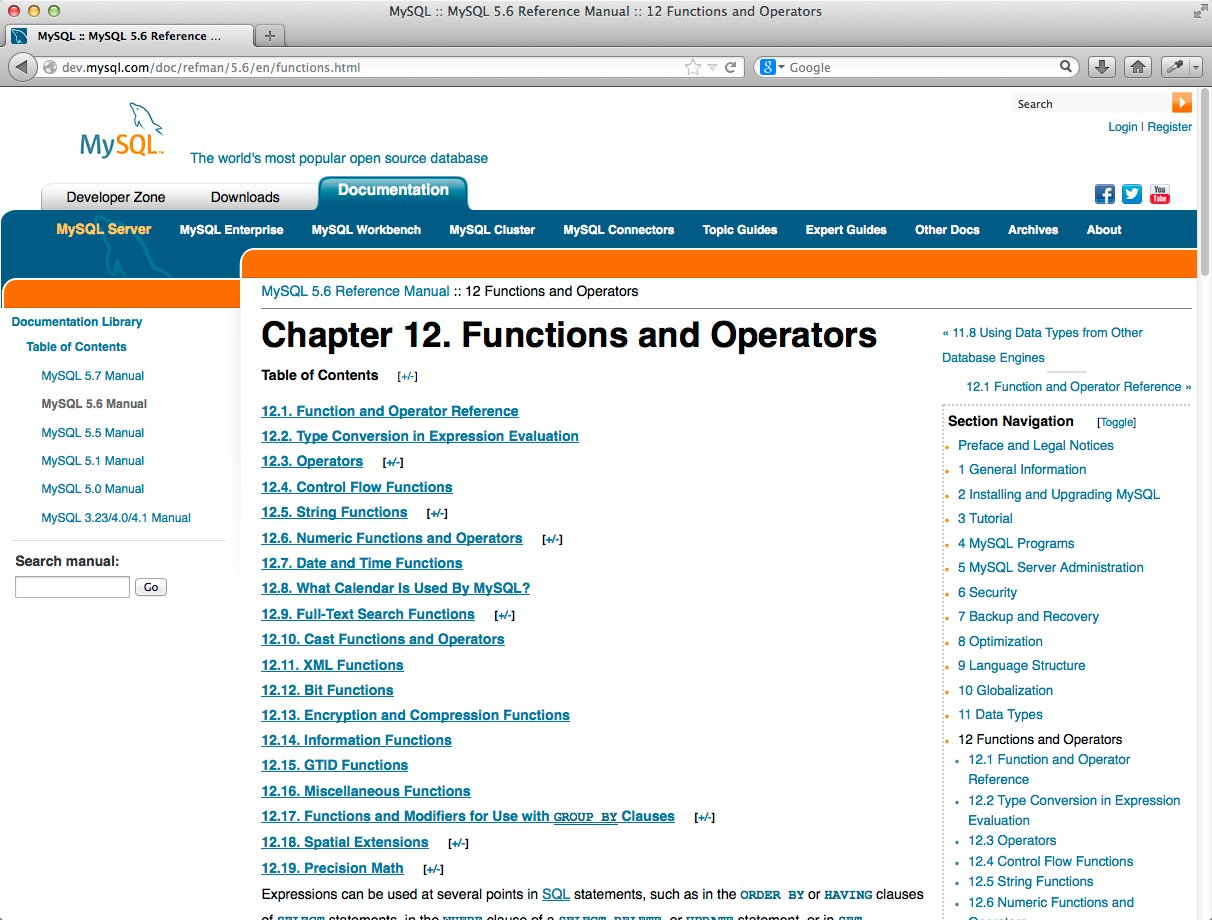Open MySQL 5.6 Reference Manual breadcrumb
1212x920 pixels.
tap(355, 291)
